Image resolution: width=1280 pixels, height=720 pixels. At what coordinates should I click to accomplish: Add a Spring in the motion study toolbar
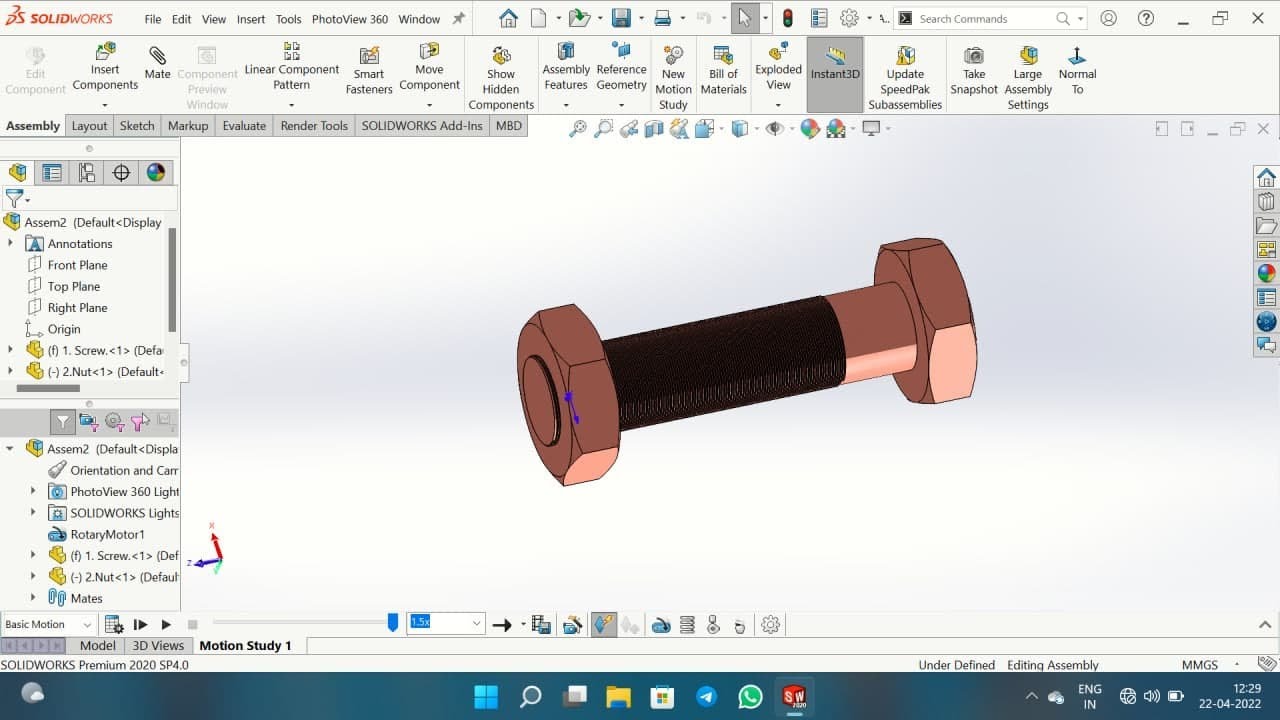[x=687, y=625]
